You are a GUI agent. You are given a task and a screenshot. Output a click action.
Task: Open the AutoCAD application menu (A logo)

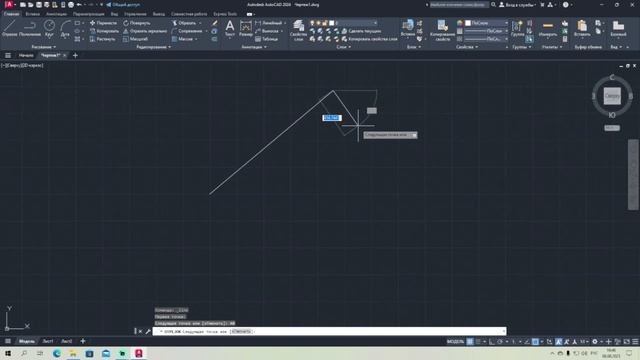[9, 4]
